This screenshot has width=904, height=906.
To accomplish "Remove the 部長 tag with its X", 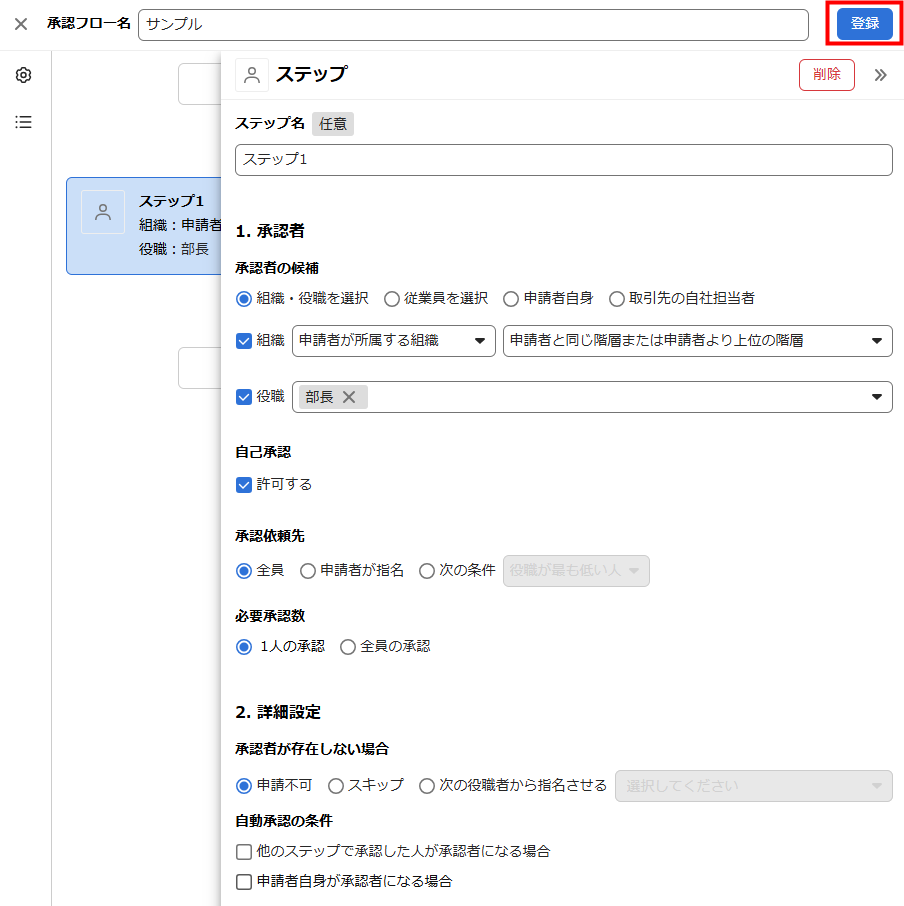I will (349, 397).
